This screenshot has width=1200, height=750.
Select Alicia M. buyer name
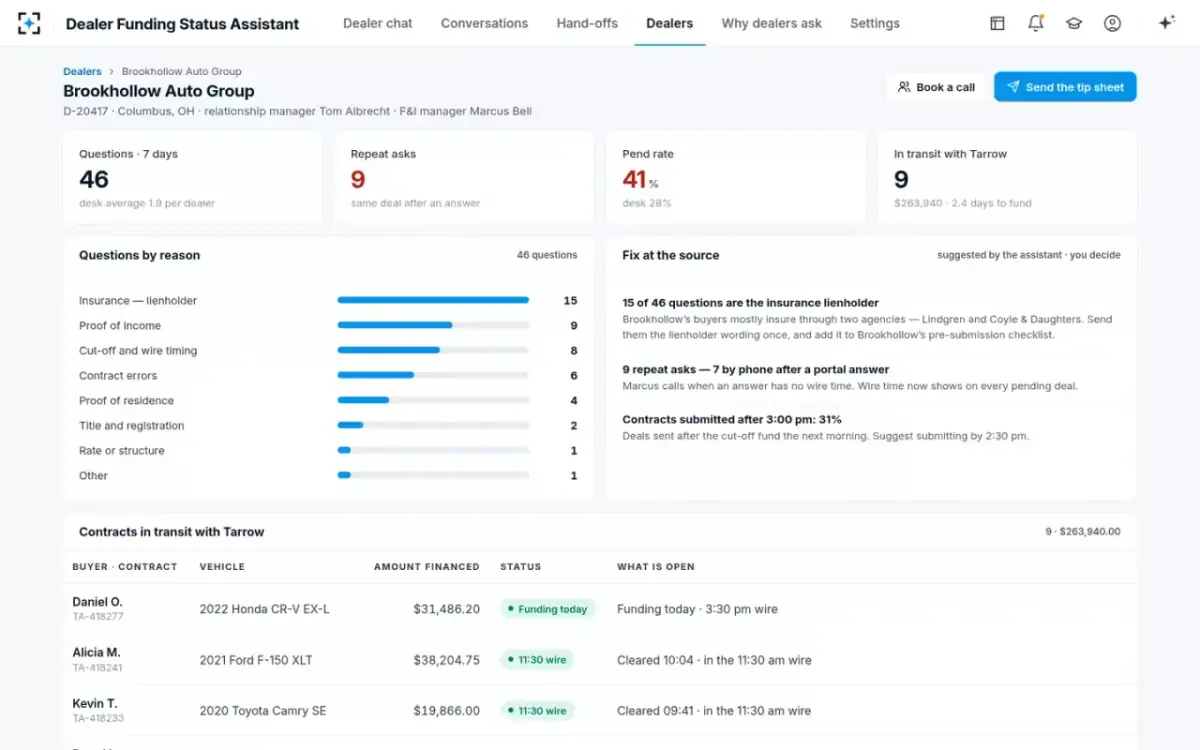click(x=96, y=653)
